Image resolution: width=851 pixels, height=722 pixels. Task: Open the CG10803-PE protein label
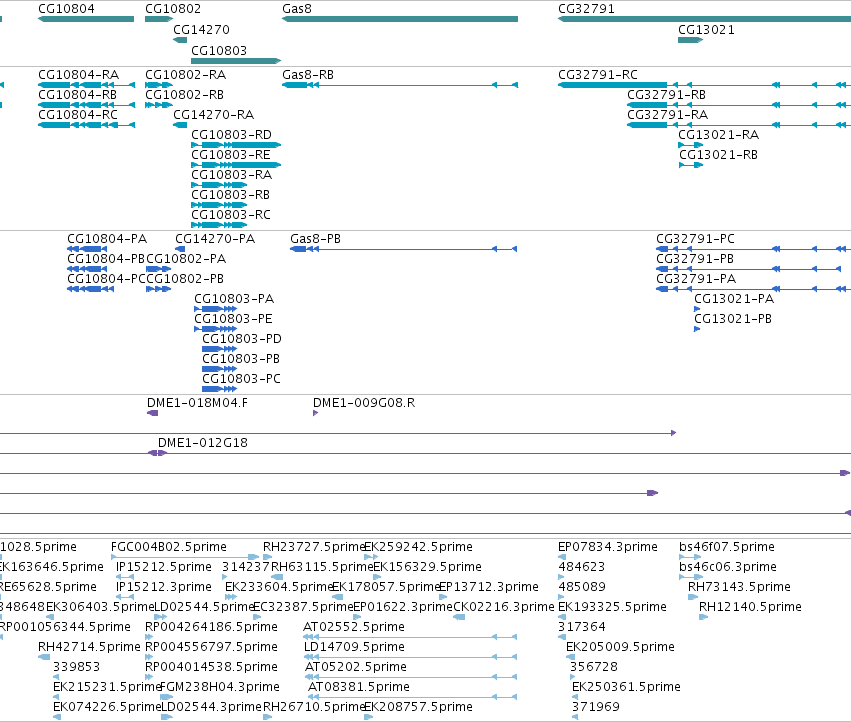[x=233, y=319]
